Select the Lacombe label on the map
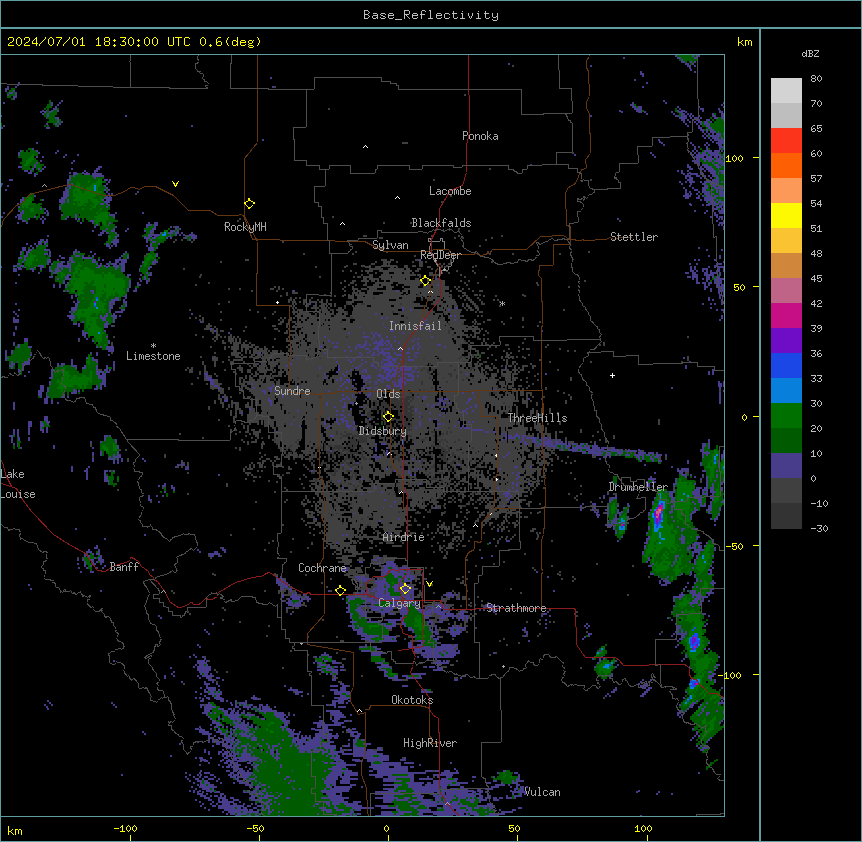The width and height of the screenshot is (862, 842). (x=450, y=191)
